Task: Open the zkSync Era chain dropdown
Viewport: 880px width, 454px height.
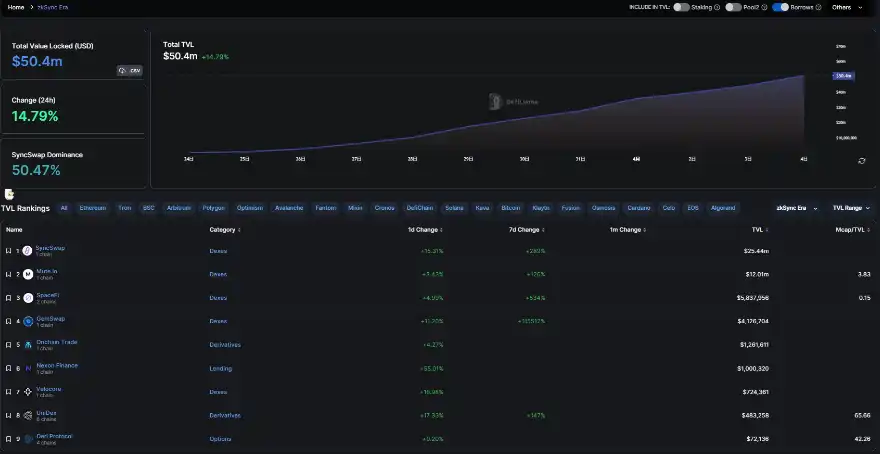Action: (x=797, y=208)
